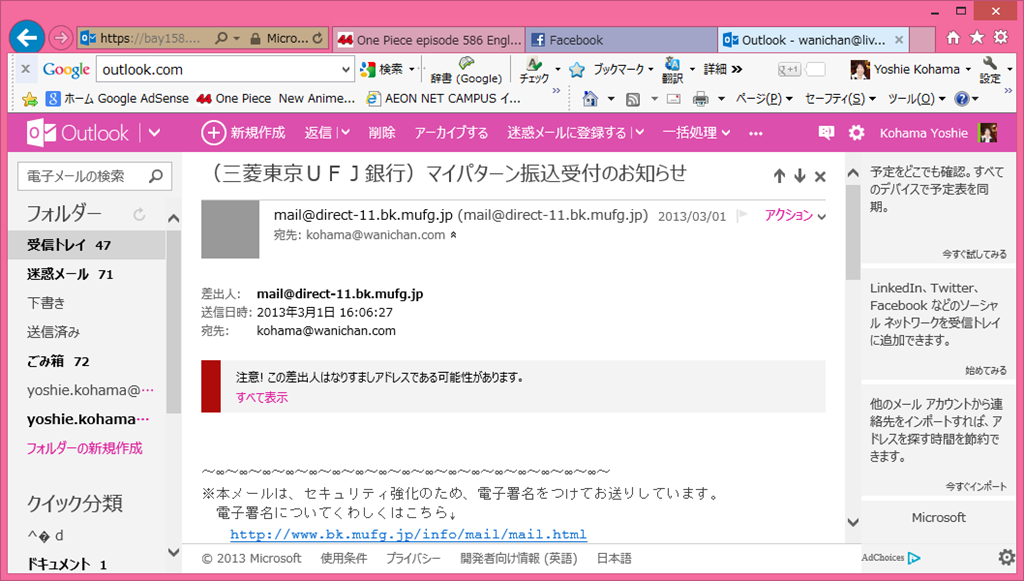This screenshot has height=581, width=1024.
Task: Open the セーフティ(S) menu dropdown
Action: [840, 99]
